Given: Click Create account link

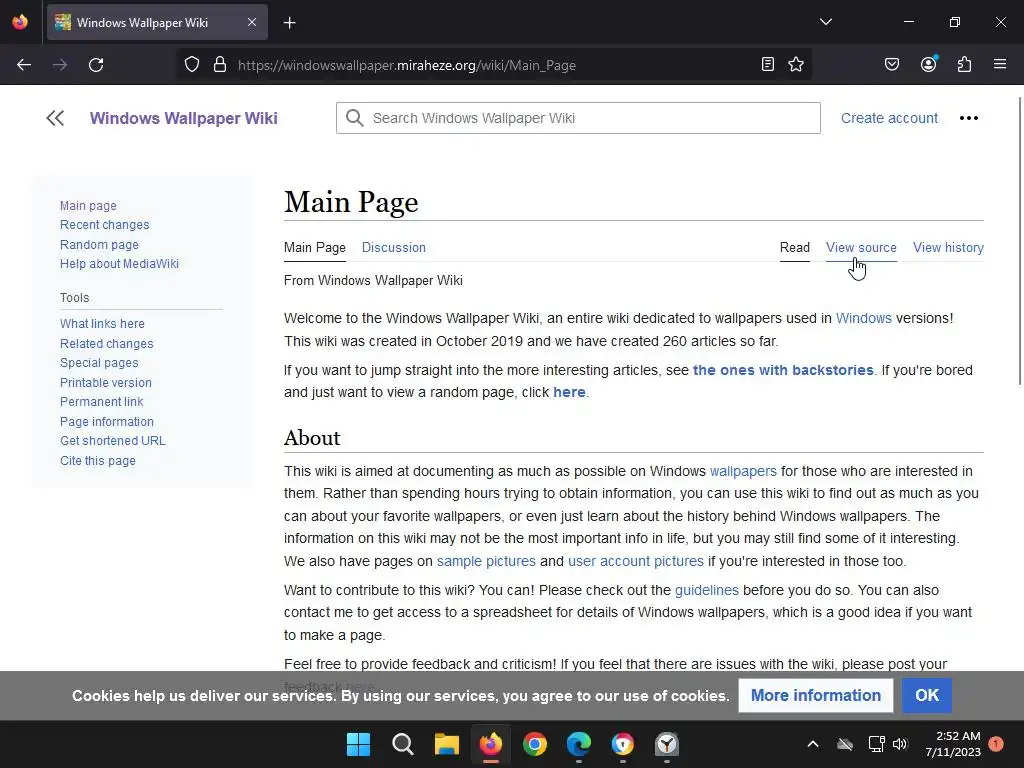Looking at the screenshot, I should click(889, 118).
